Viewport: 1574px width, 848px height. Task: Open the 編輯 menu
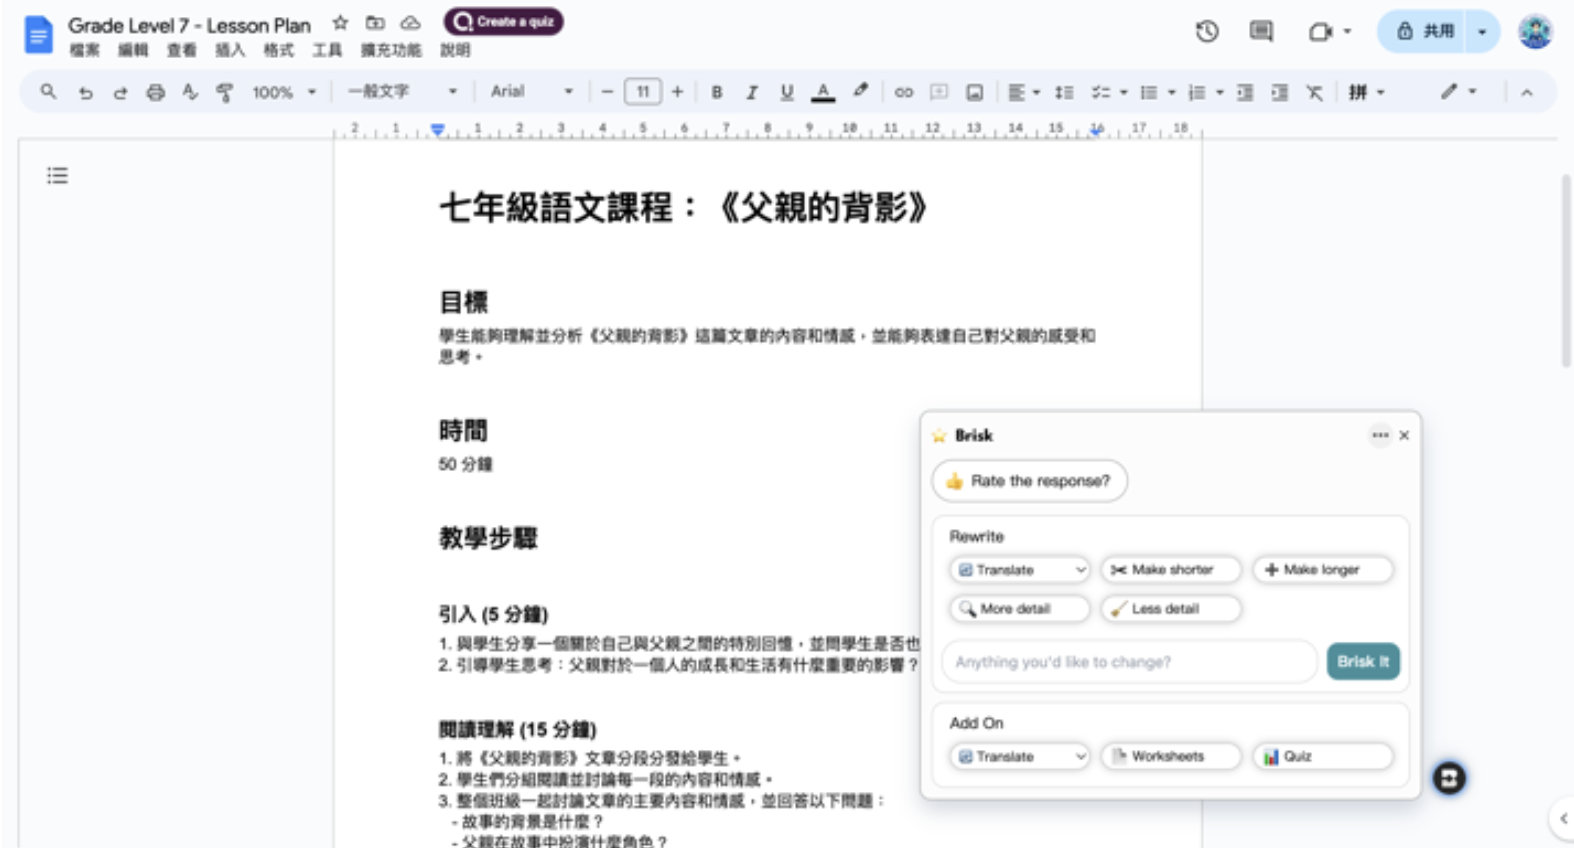pos(133,50)
